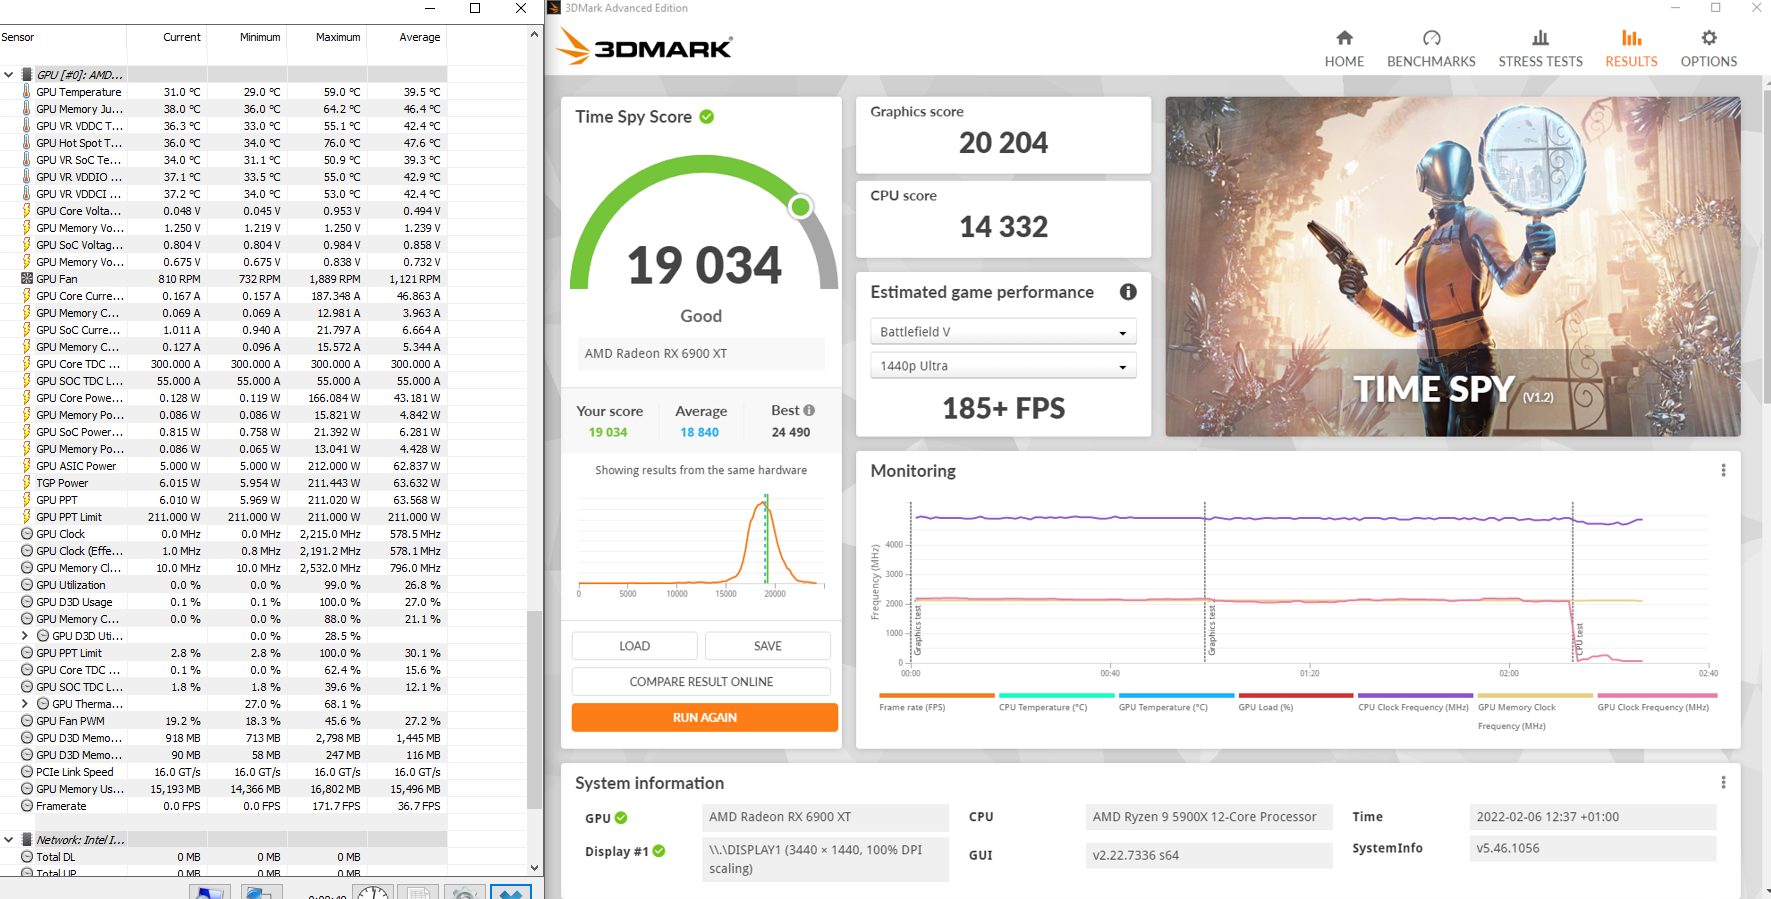Select the GPU ASIC Power row

click(223, 466)
